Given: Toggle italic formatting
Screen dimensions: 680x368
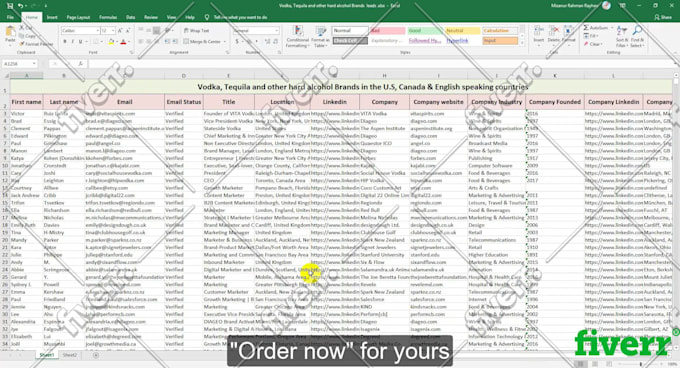Looking at the screenshot, I should [72, 42].
